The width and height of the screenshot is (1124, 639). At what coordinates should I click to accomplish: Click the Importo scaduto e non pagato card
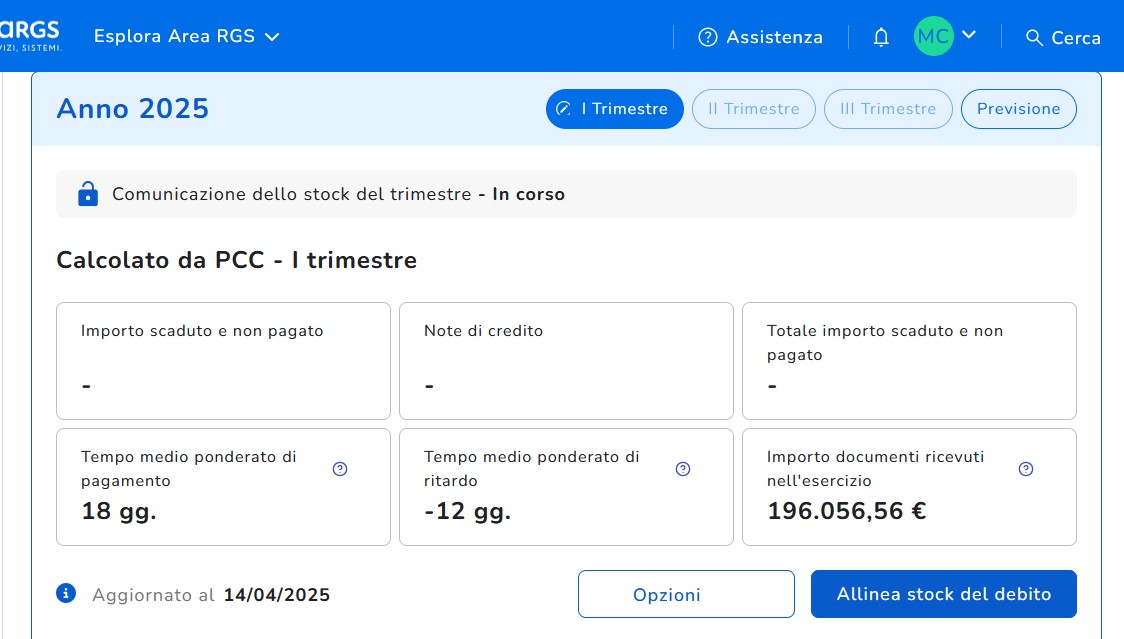(223, 361)
